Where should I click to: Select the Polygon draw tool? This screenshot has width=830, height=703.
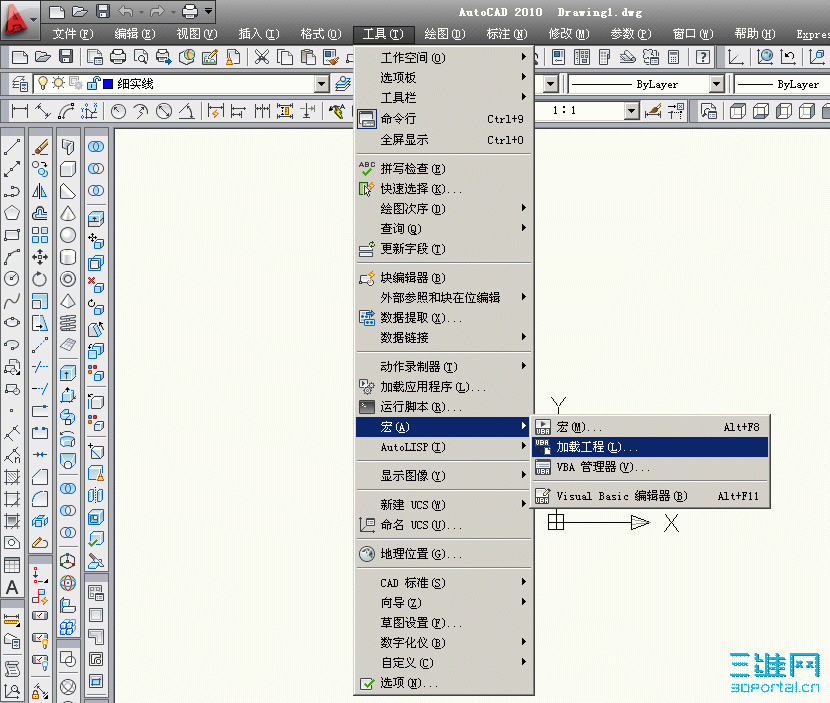coord(12,213)
